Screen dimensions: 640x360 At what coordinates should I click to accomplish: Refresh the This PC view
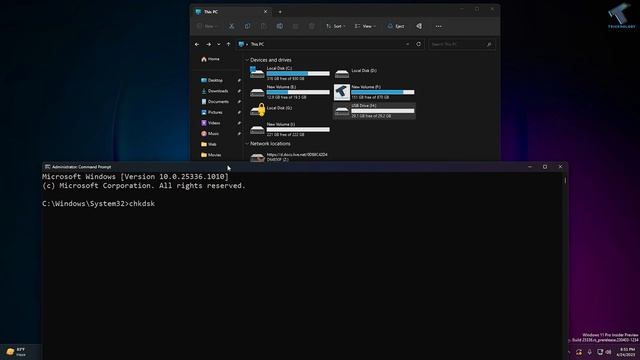pos(418,44)
